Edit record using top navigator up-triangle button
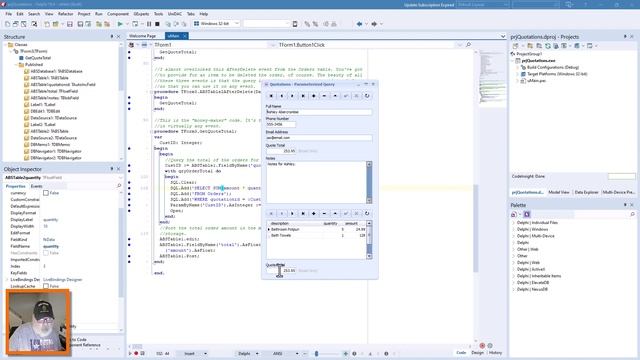Screen dimensions: 640x360 pyautogui.click(x=335, y=96)
